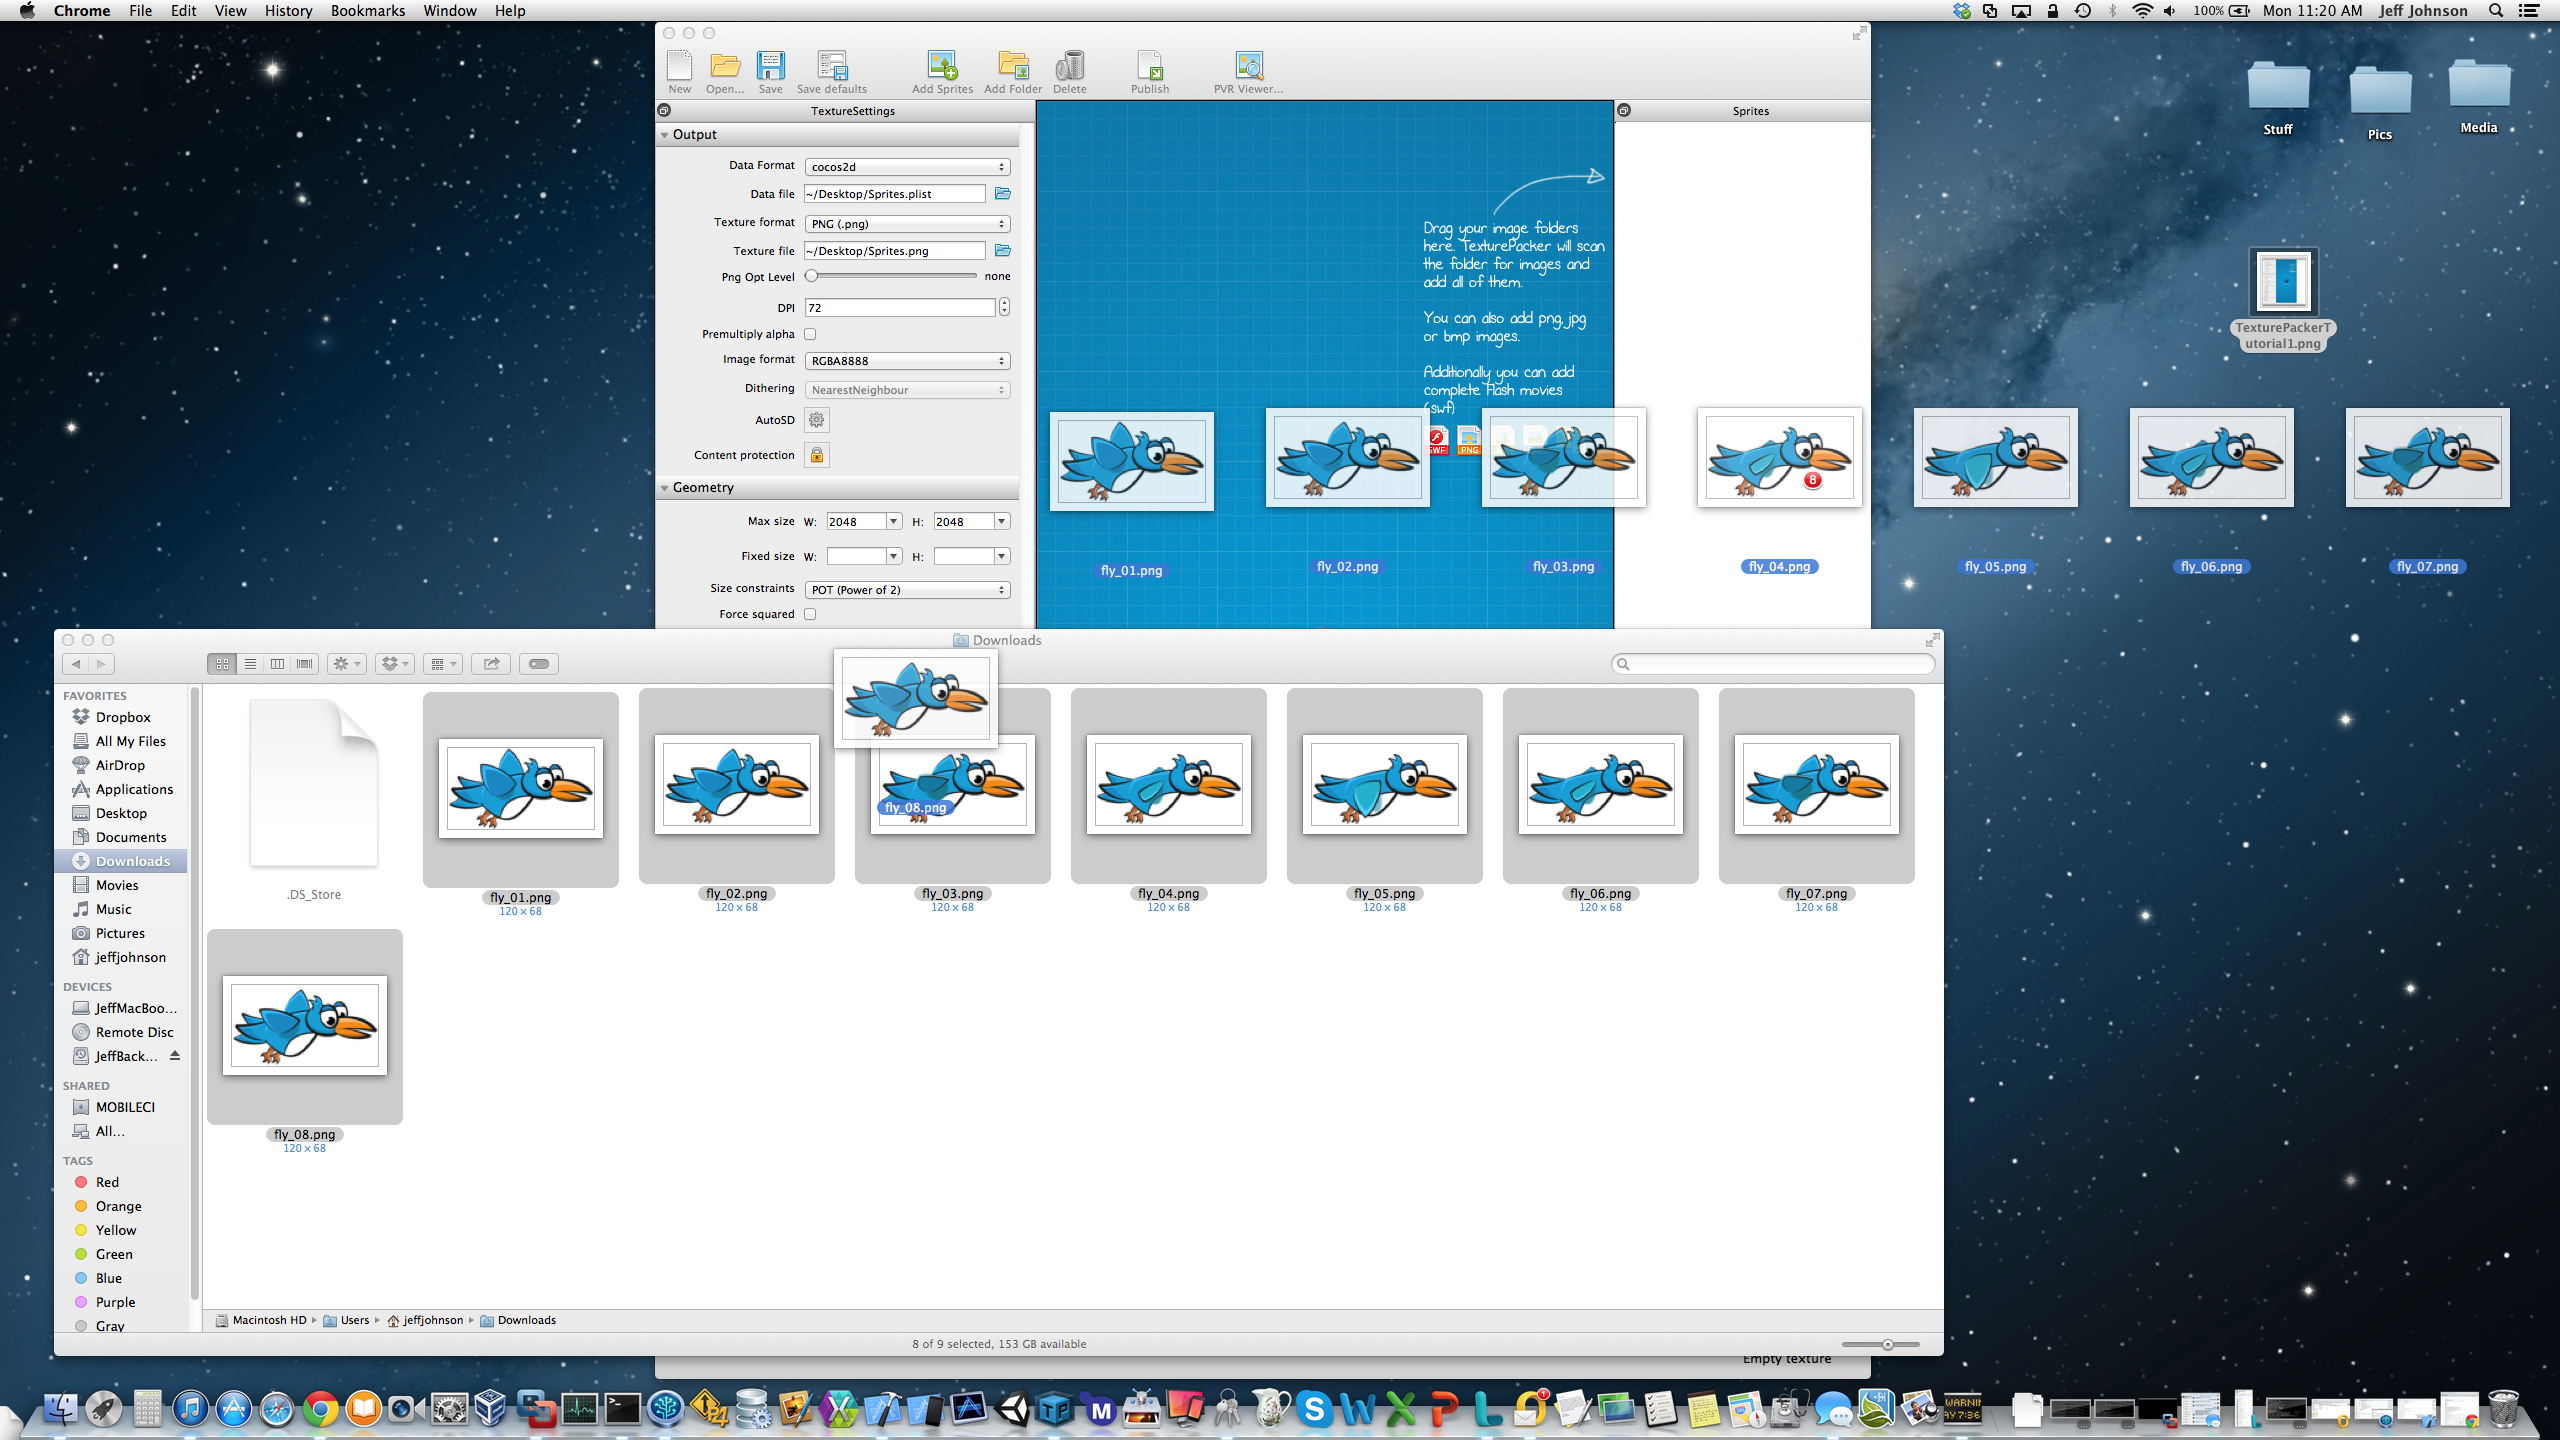Click the Wi-Fi icon in menu bar
The width and height of the screenshot is (2560, 1440).
point(2142,11)
